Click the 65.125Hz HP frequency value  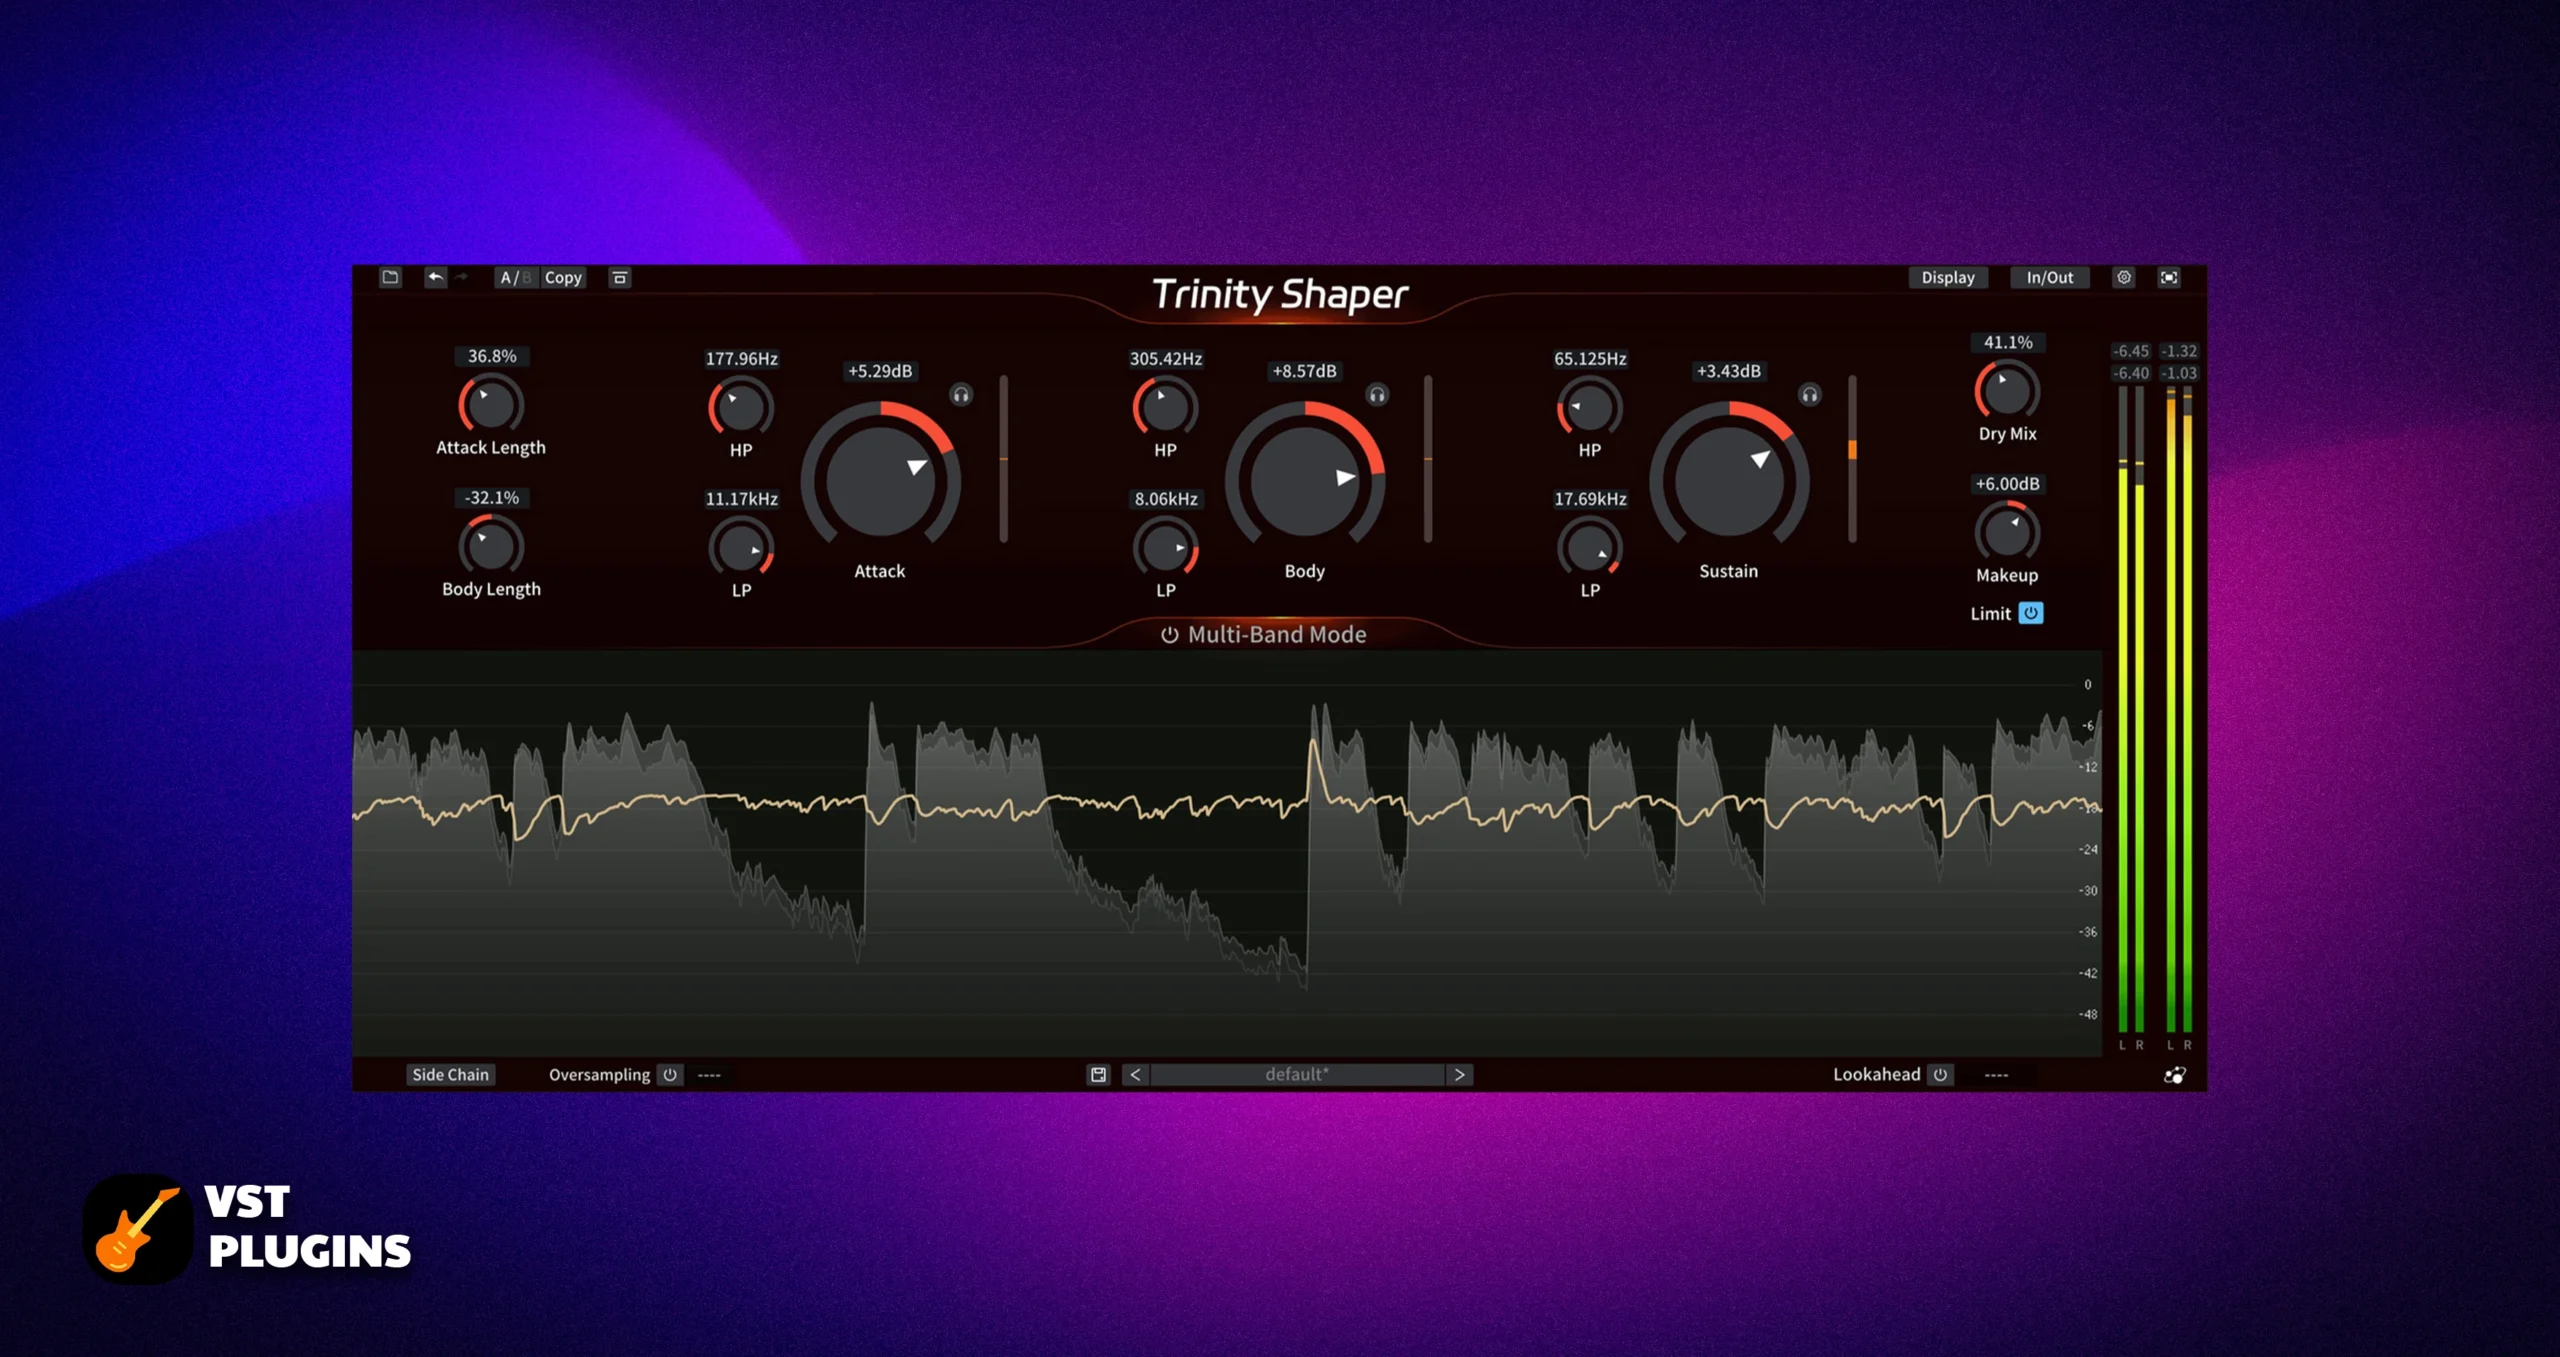coord(1590,358)
